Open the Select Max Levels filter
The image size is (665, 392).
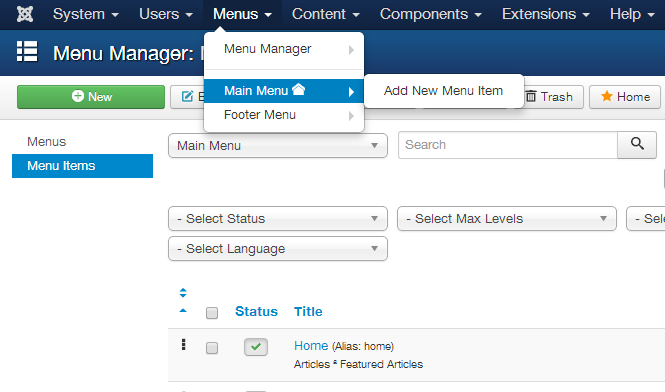click(507, 218)
